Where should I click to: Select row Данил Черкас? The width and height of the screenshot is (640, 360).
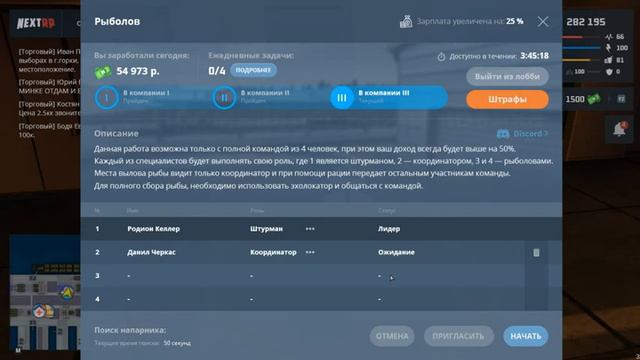point(321,252)
